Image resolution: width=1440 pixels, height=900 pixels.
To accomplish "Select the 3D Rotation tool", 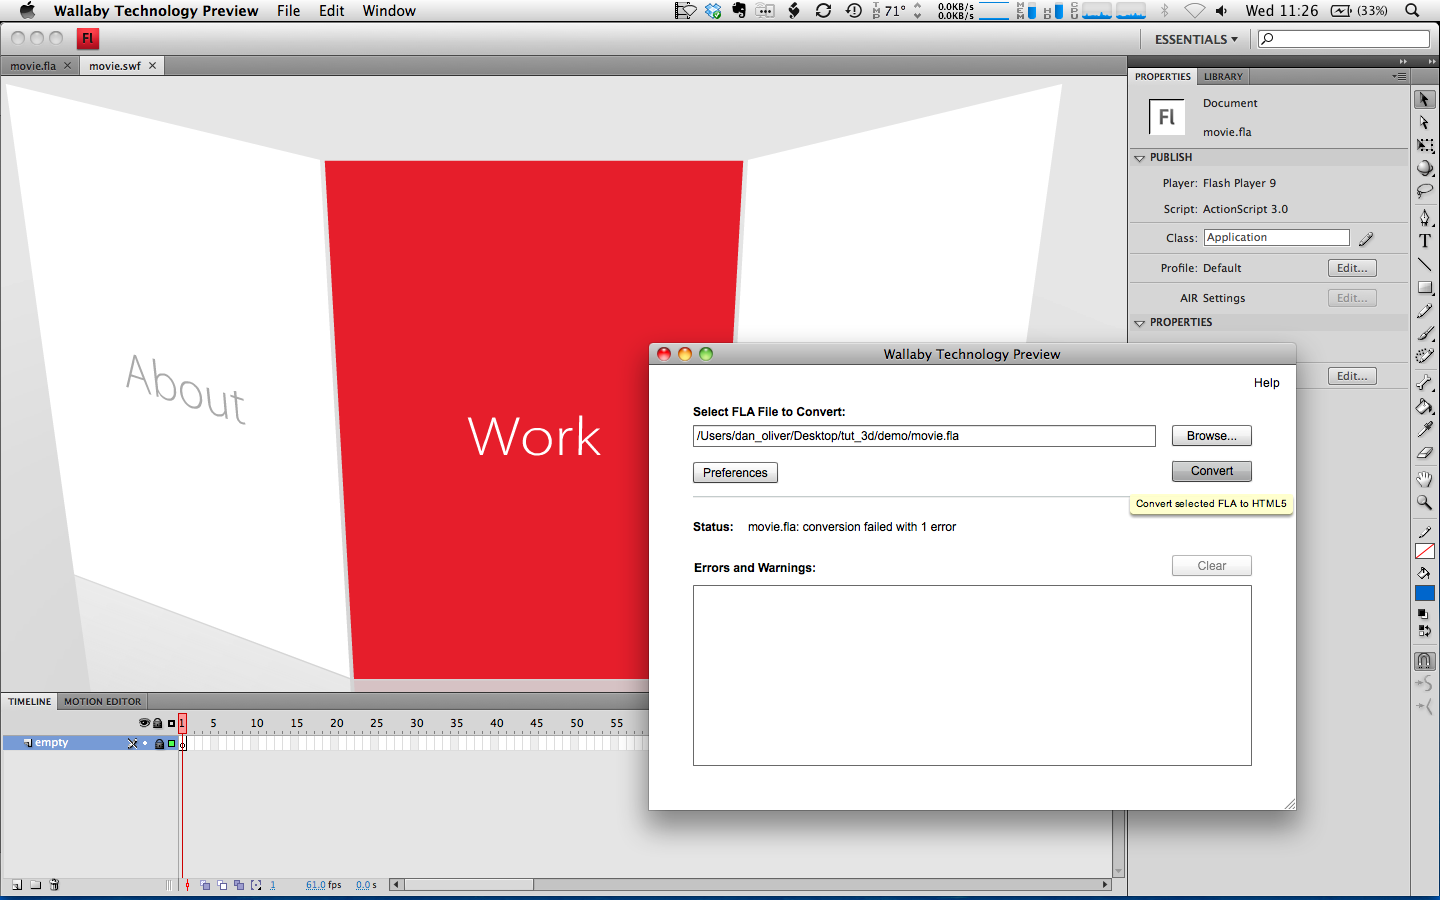I will [x=1424, y=168].
